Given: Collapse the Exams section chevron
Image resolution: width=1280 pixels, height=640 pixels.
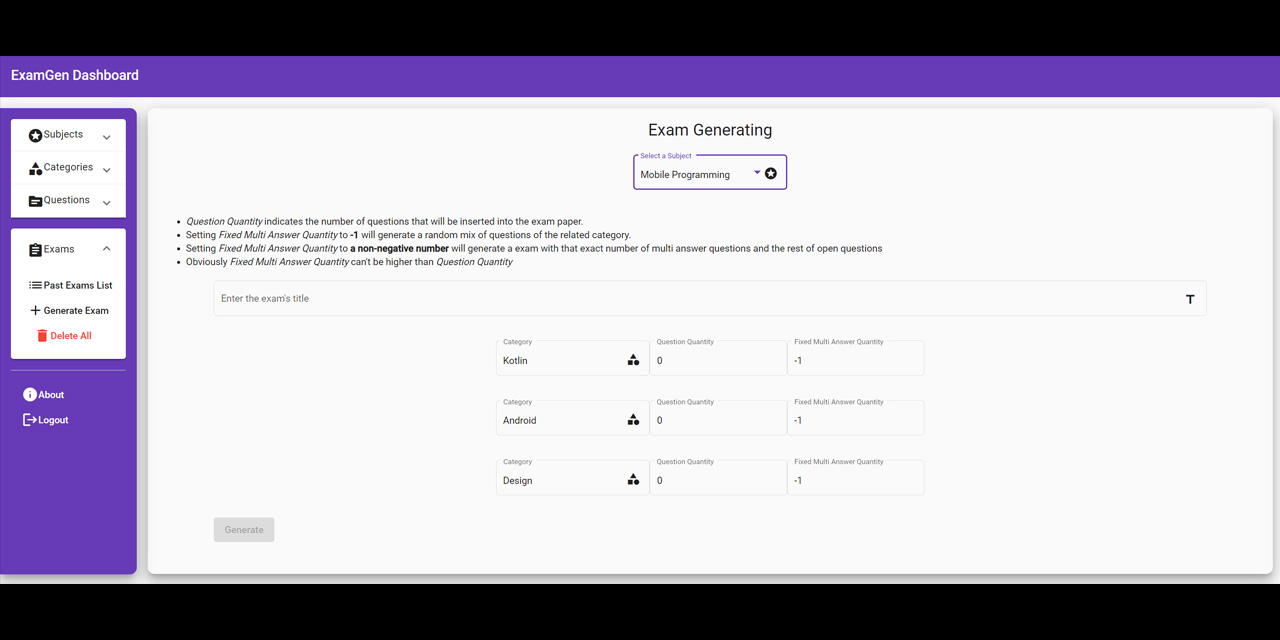Looking at the screenshot, I should (x=106, y=248).
